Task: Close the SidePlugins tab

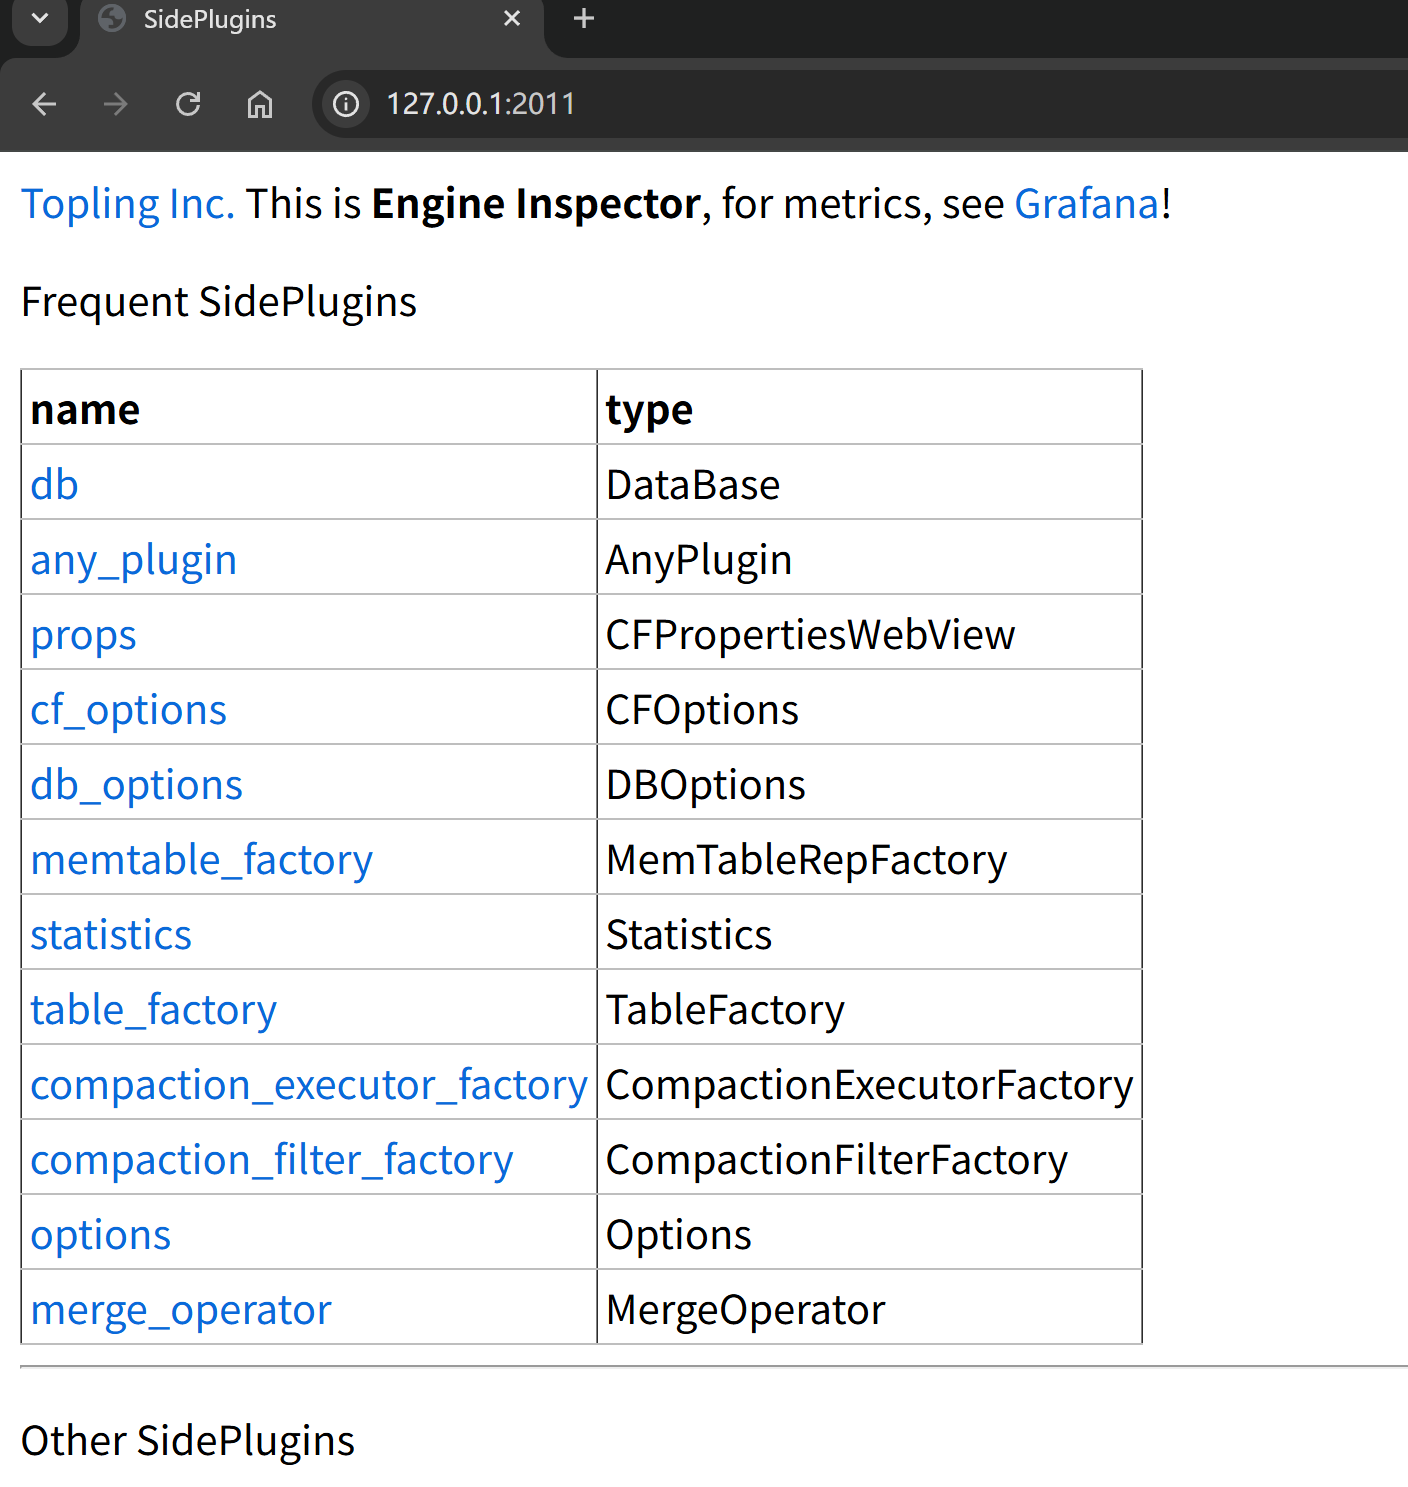Action: (x=512, y=19)
